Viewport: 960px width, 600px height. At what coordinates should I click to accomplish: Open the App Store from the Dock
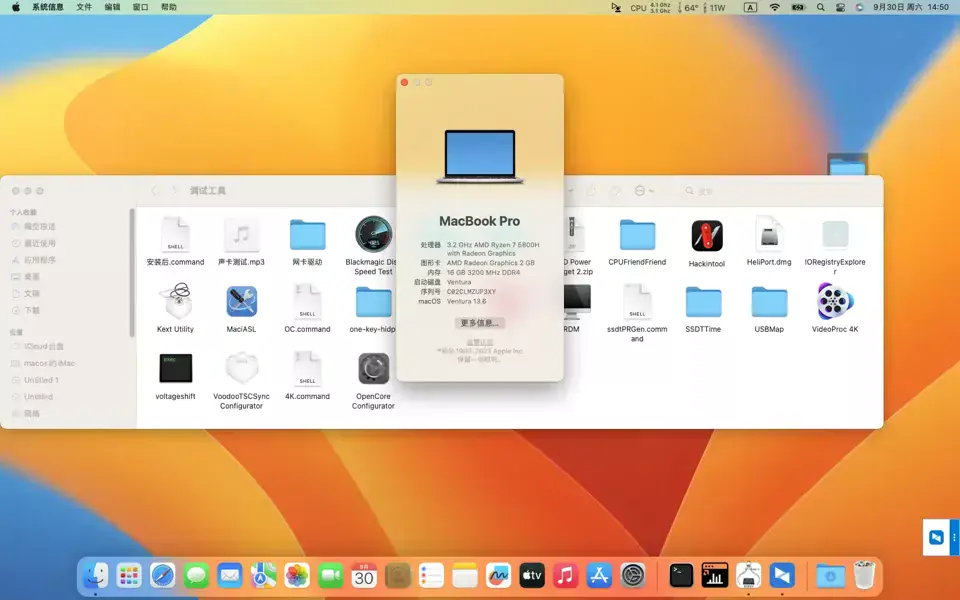point(599,576)
